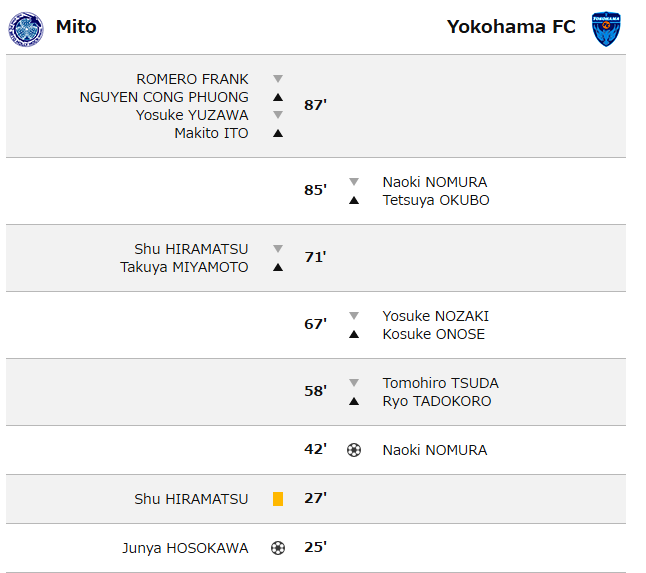Click sub-in arrow beside NGUYEN CONG PHUONG
This screenshot has width=646, height=573.
tap(278, 97)
